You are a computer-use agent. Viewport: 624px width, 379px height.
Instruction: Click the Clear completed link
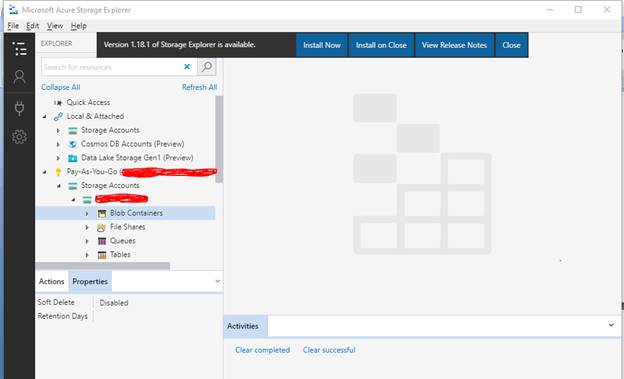[x=262, y=350]
